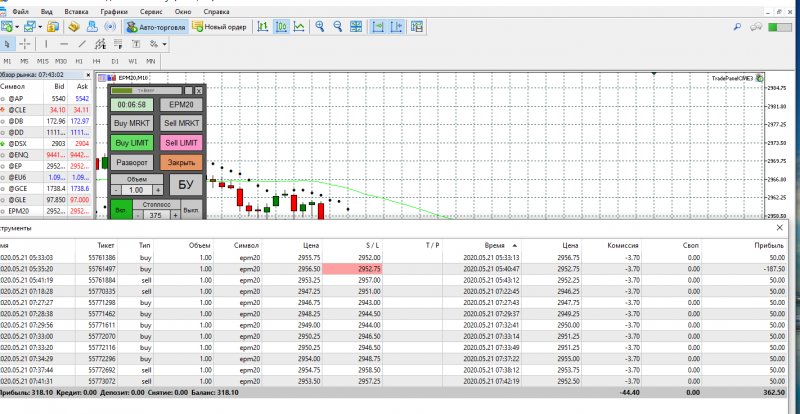Switch chart to candlestick mode
800x414 pixels.
pyautogui.click(x=281, y=27)
